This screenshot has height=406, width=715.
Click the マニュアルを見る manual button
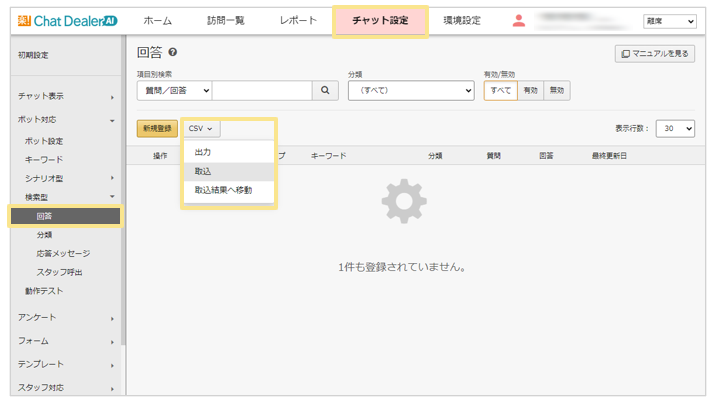pyautogui.click(x=654, y=54)
